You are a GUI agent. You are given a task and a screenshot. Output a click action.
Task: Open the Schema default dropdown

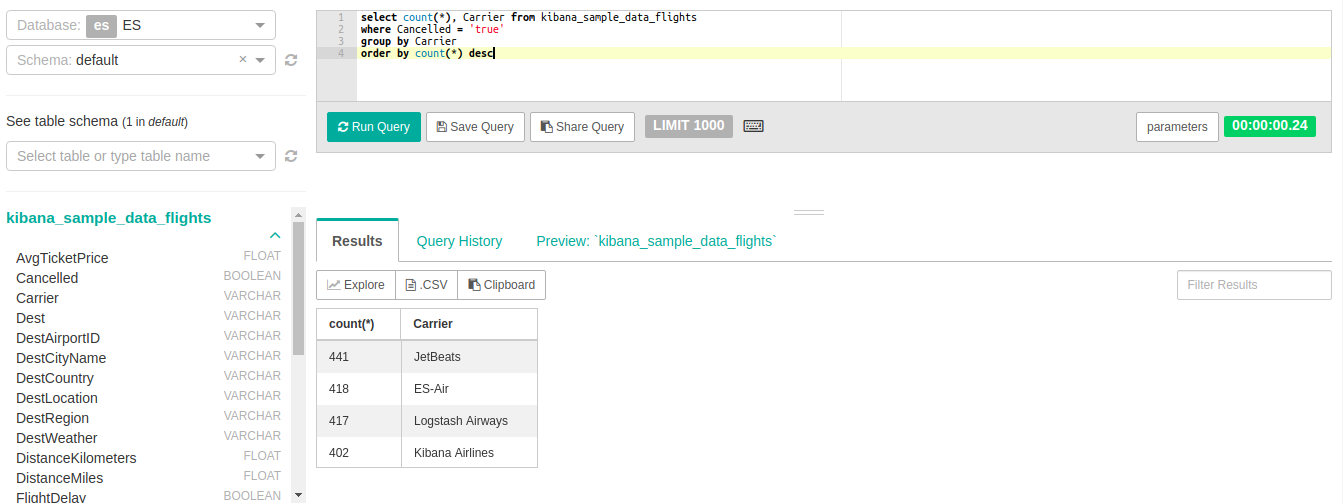point(141,60)
